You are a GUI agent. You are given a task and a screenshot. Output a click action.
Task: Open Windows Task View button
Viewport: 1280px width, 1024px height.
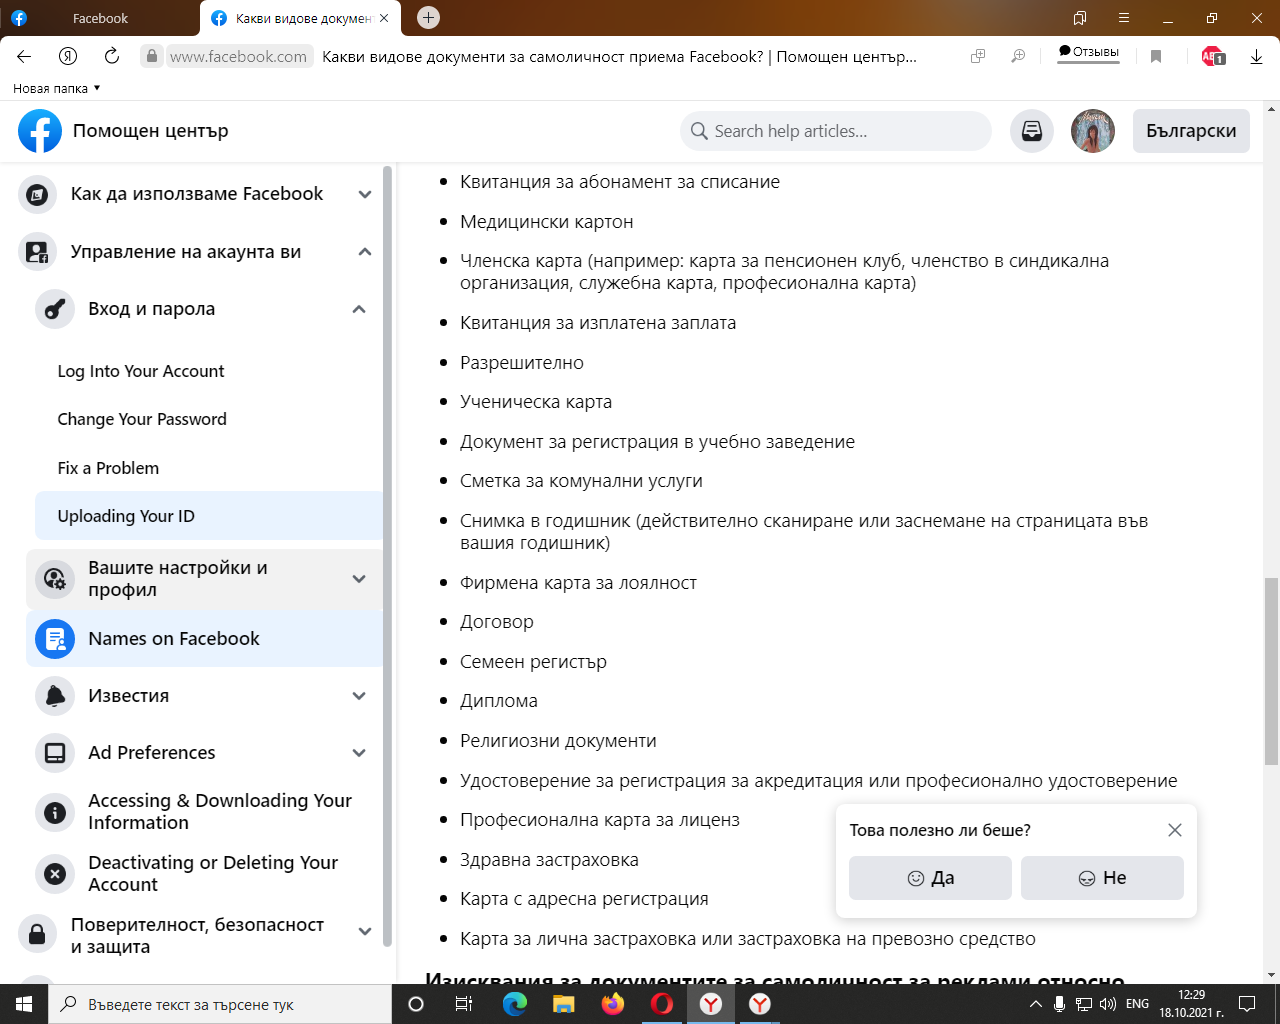pos(464,1004)
